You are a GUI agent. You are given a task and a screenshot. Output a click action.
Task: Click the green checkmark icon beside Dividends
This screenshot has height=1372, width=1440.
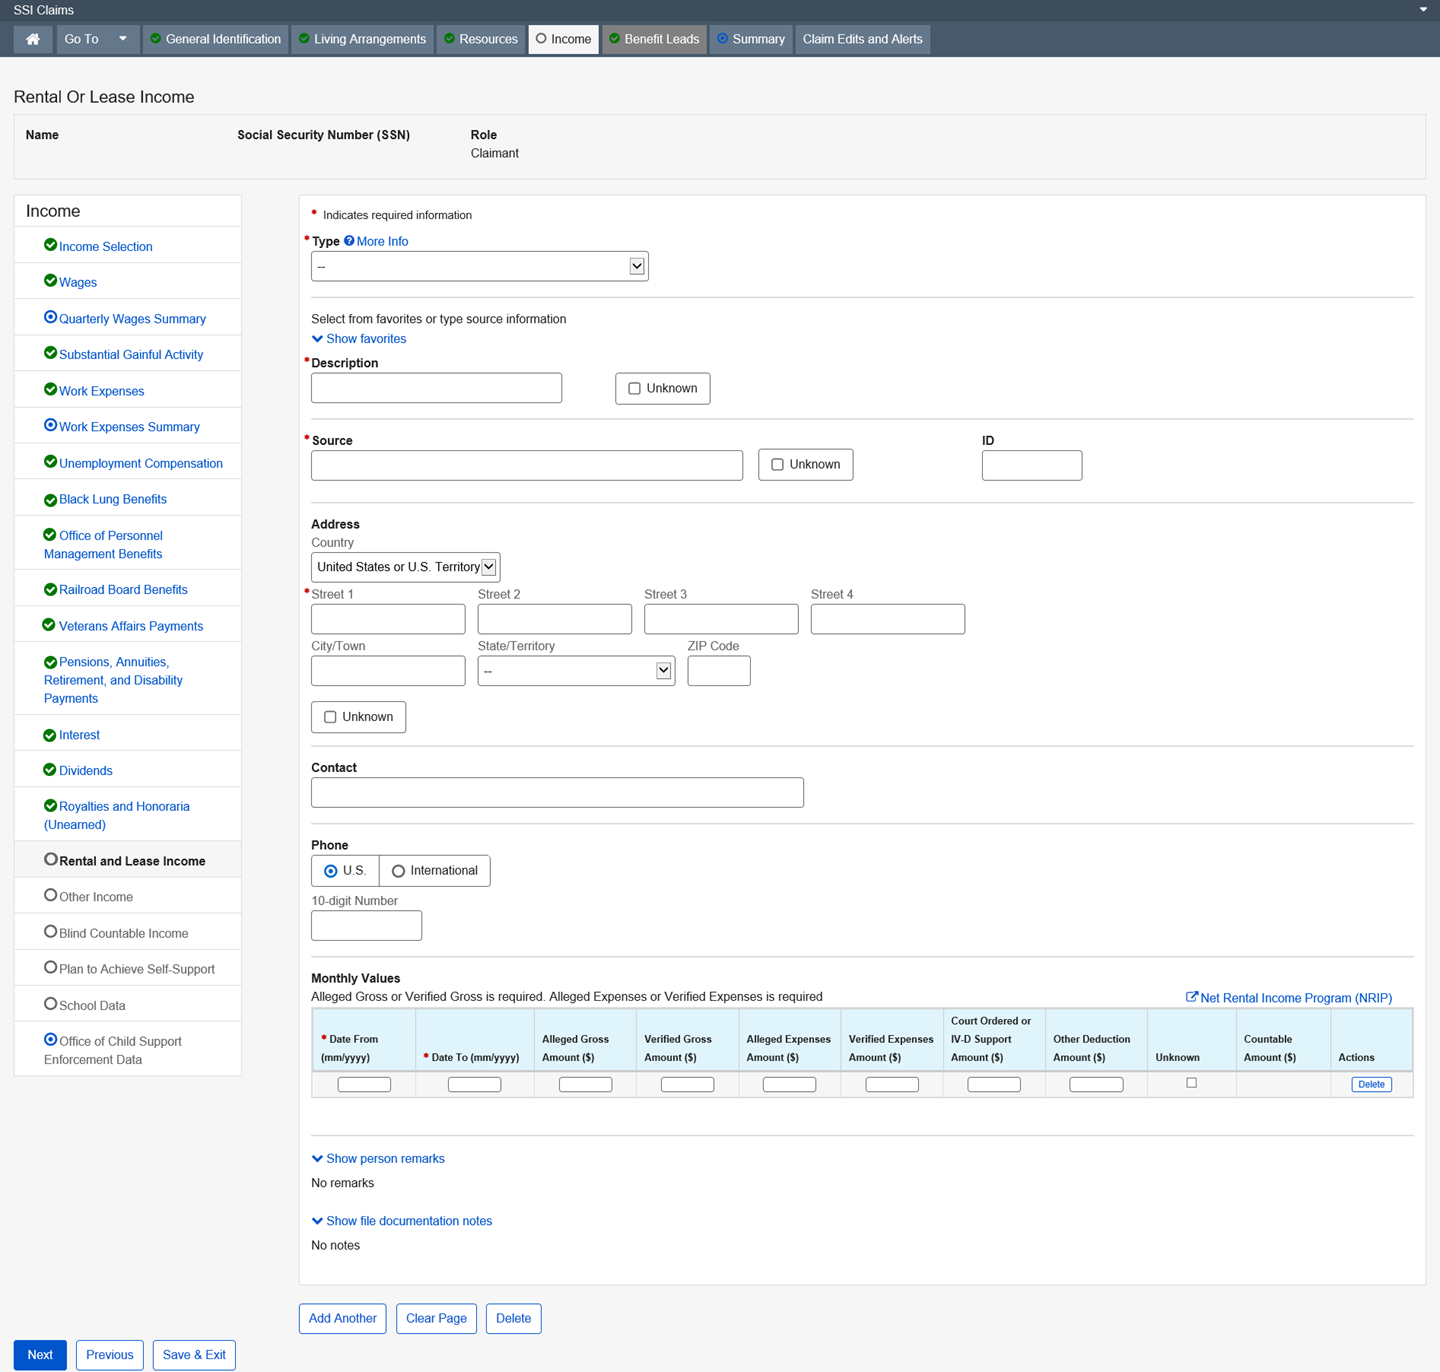[x=50, y=769]
